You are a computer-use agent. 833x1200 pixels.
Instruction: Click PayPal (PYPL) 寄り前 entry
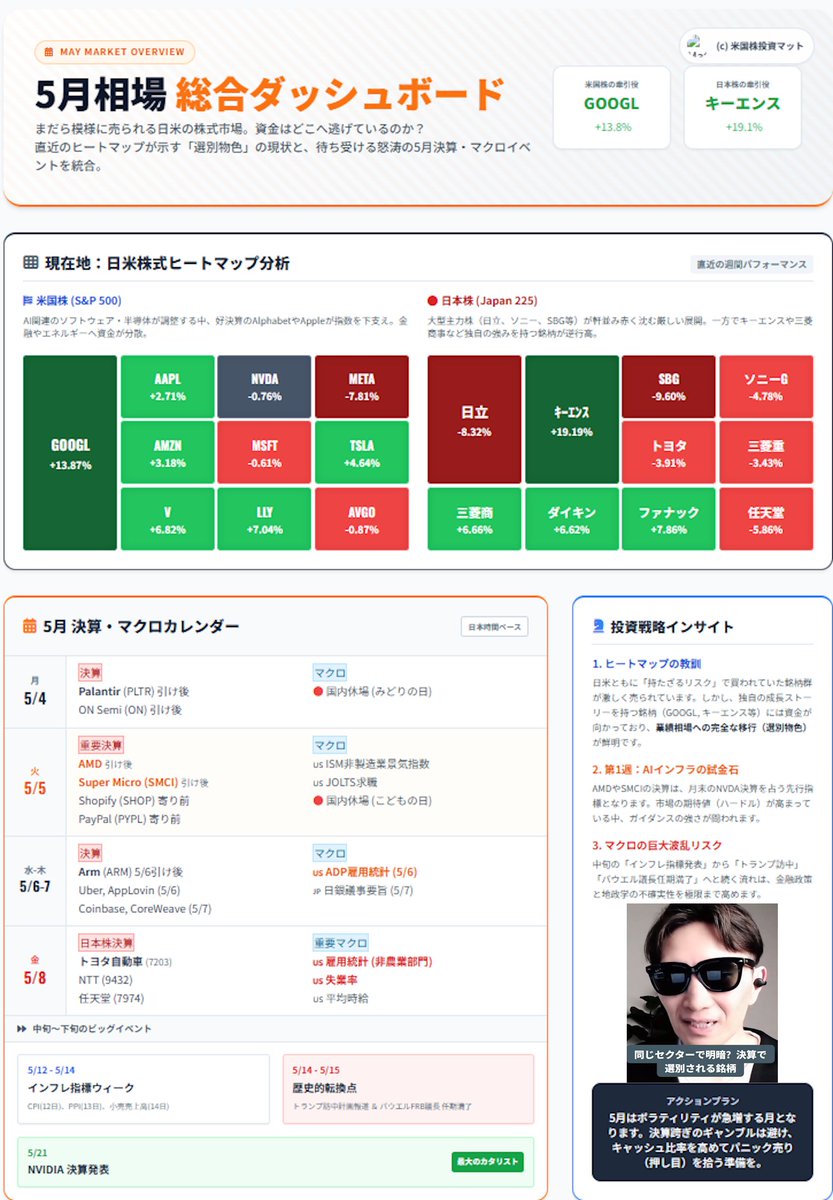click(129, 818)
